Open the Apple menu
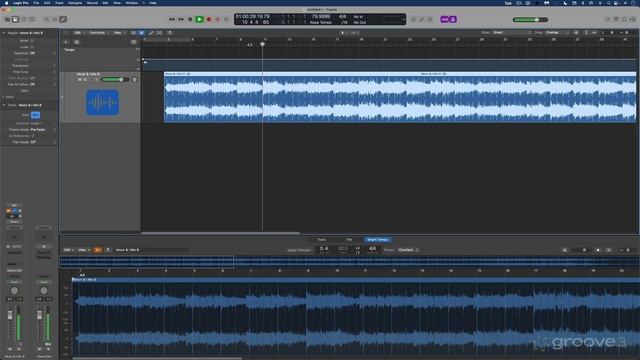Viewport: 640px width, 360px height. [6, 3]
